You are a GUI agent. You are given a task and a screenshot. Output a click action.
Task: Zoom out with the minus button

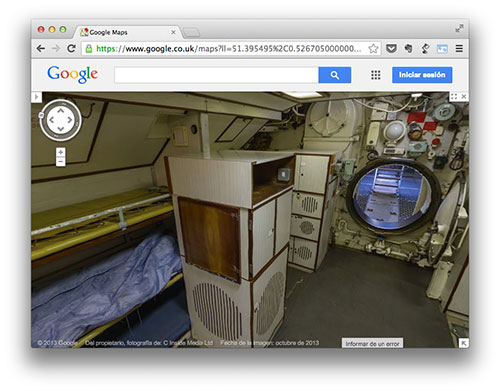pyautogui.click(x=60, y=162)
